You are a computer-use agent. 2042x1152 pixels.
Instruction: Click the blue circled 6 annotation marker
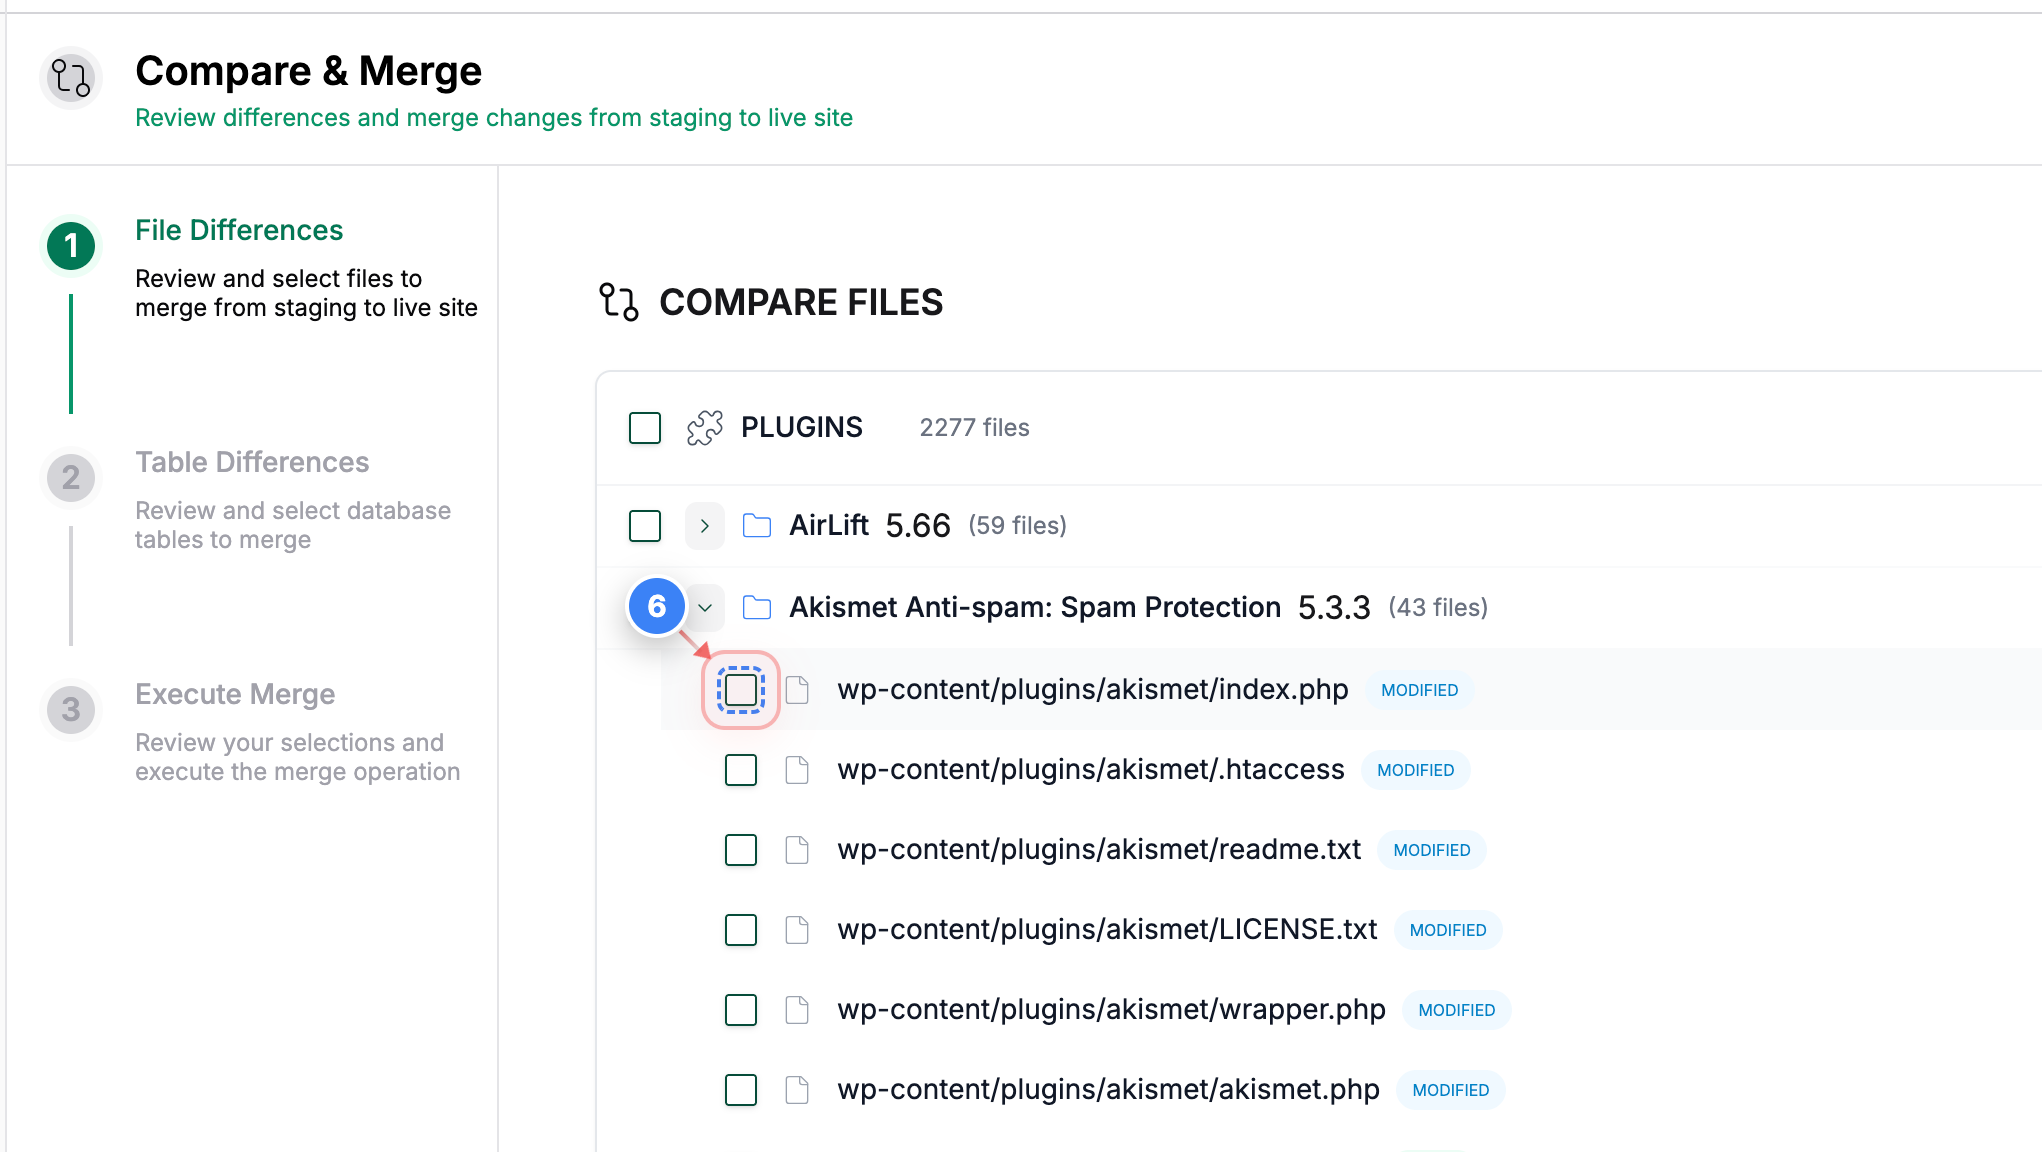coord(657,607)
